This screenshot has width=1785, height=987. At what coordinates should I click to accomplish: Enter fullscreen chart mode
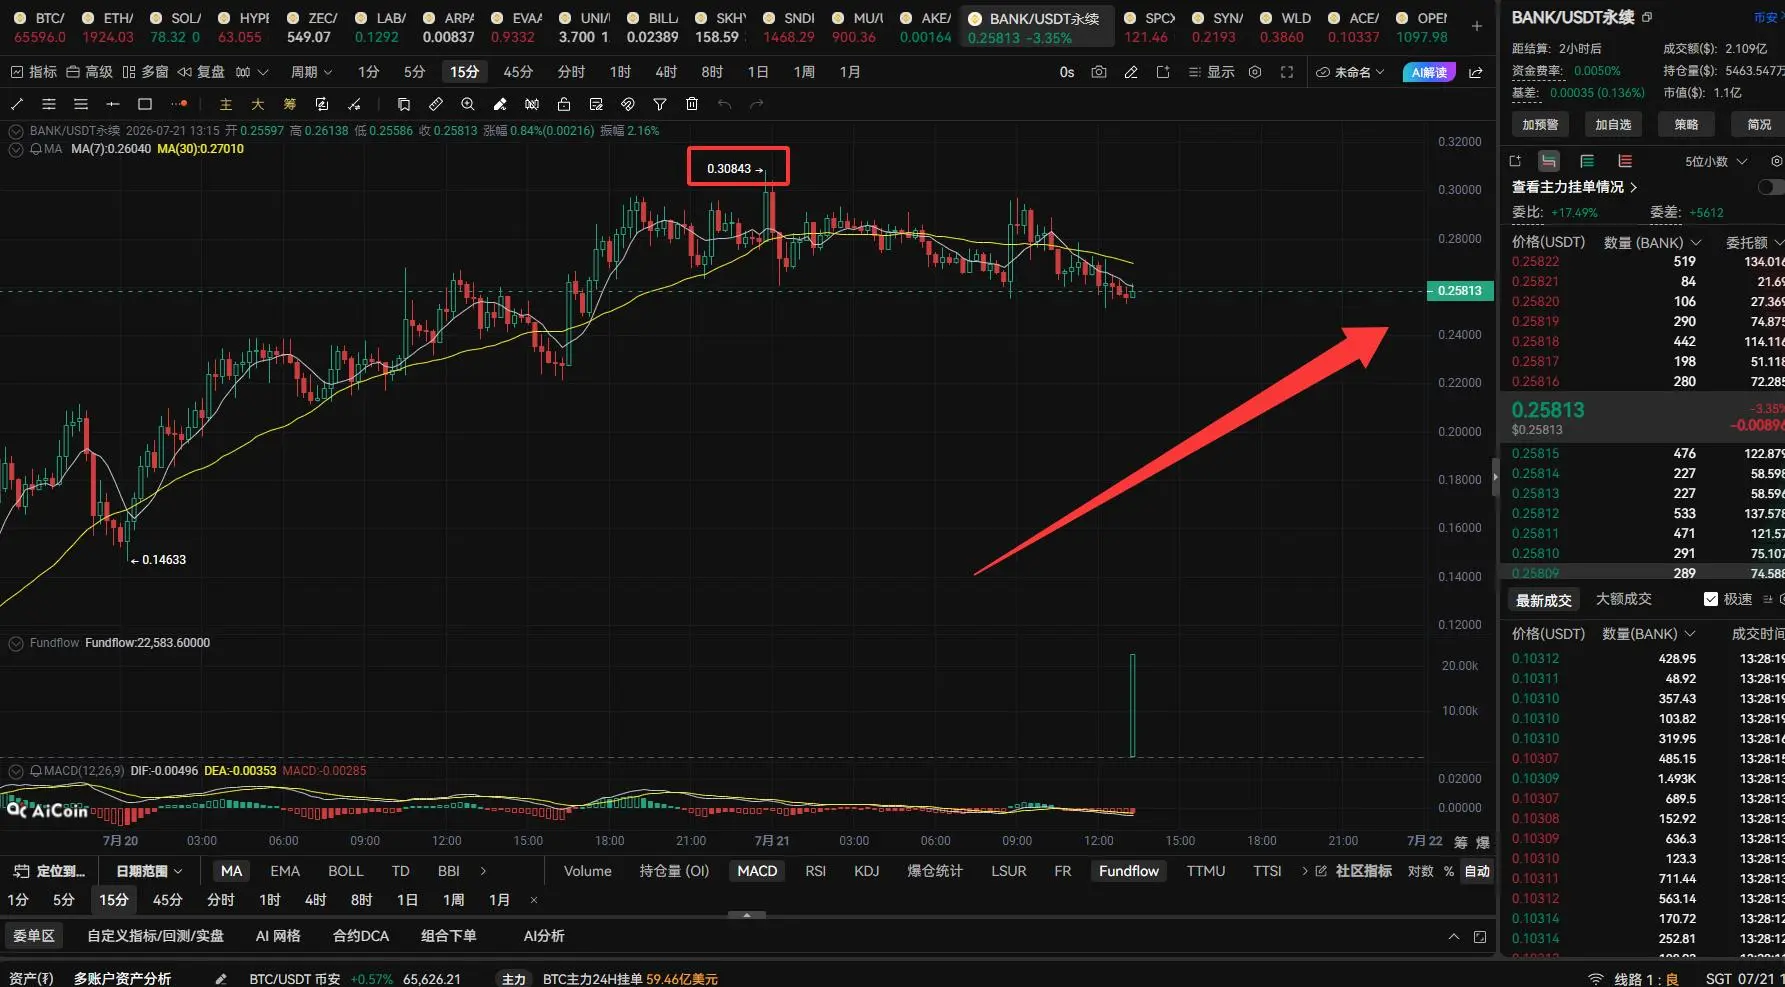(x=1287, y=72)
